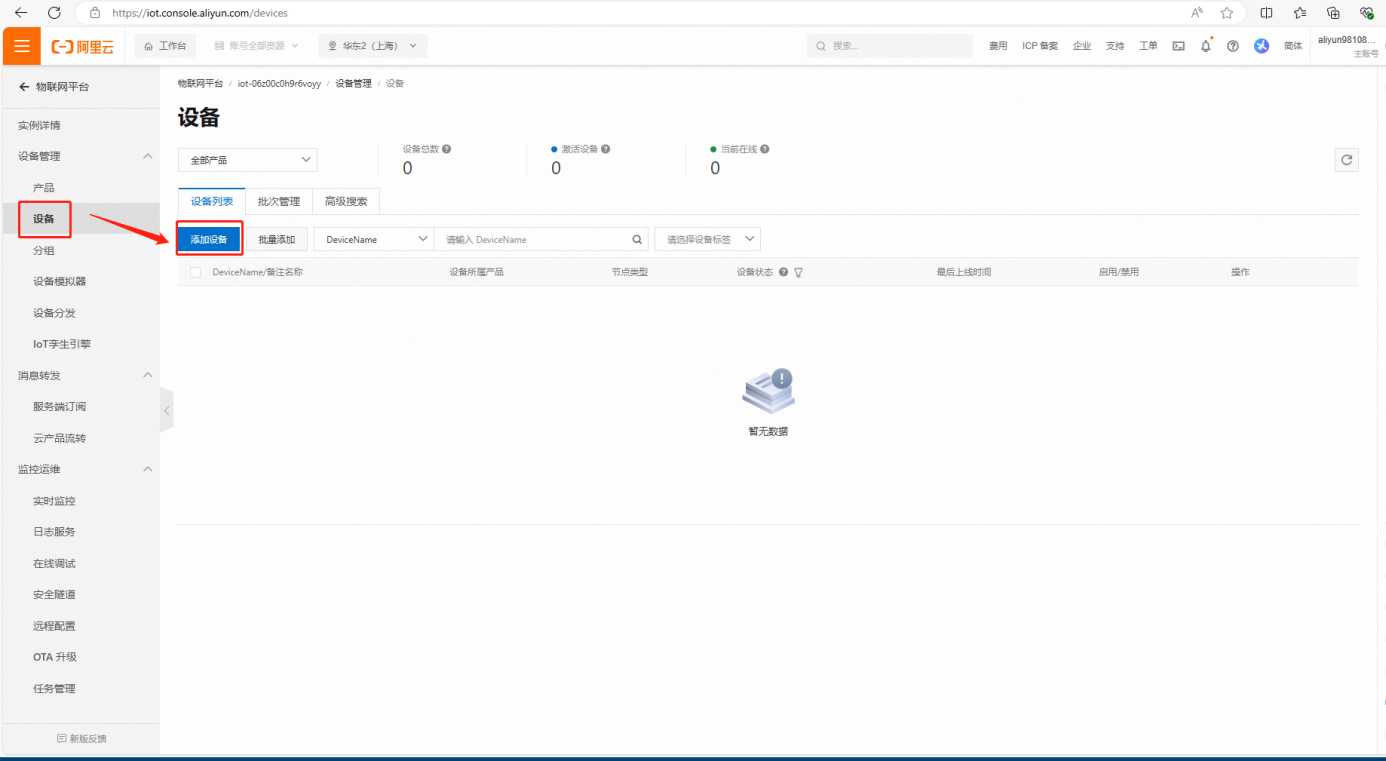The width and height of the screenshot is (1386, 761).
Task: Open the DeviceName search-type dropdown
Action: [374, 240]
